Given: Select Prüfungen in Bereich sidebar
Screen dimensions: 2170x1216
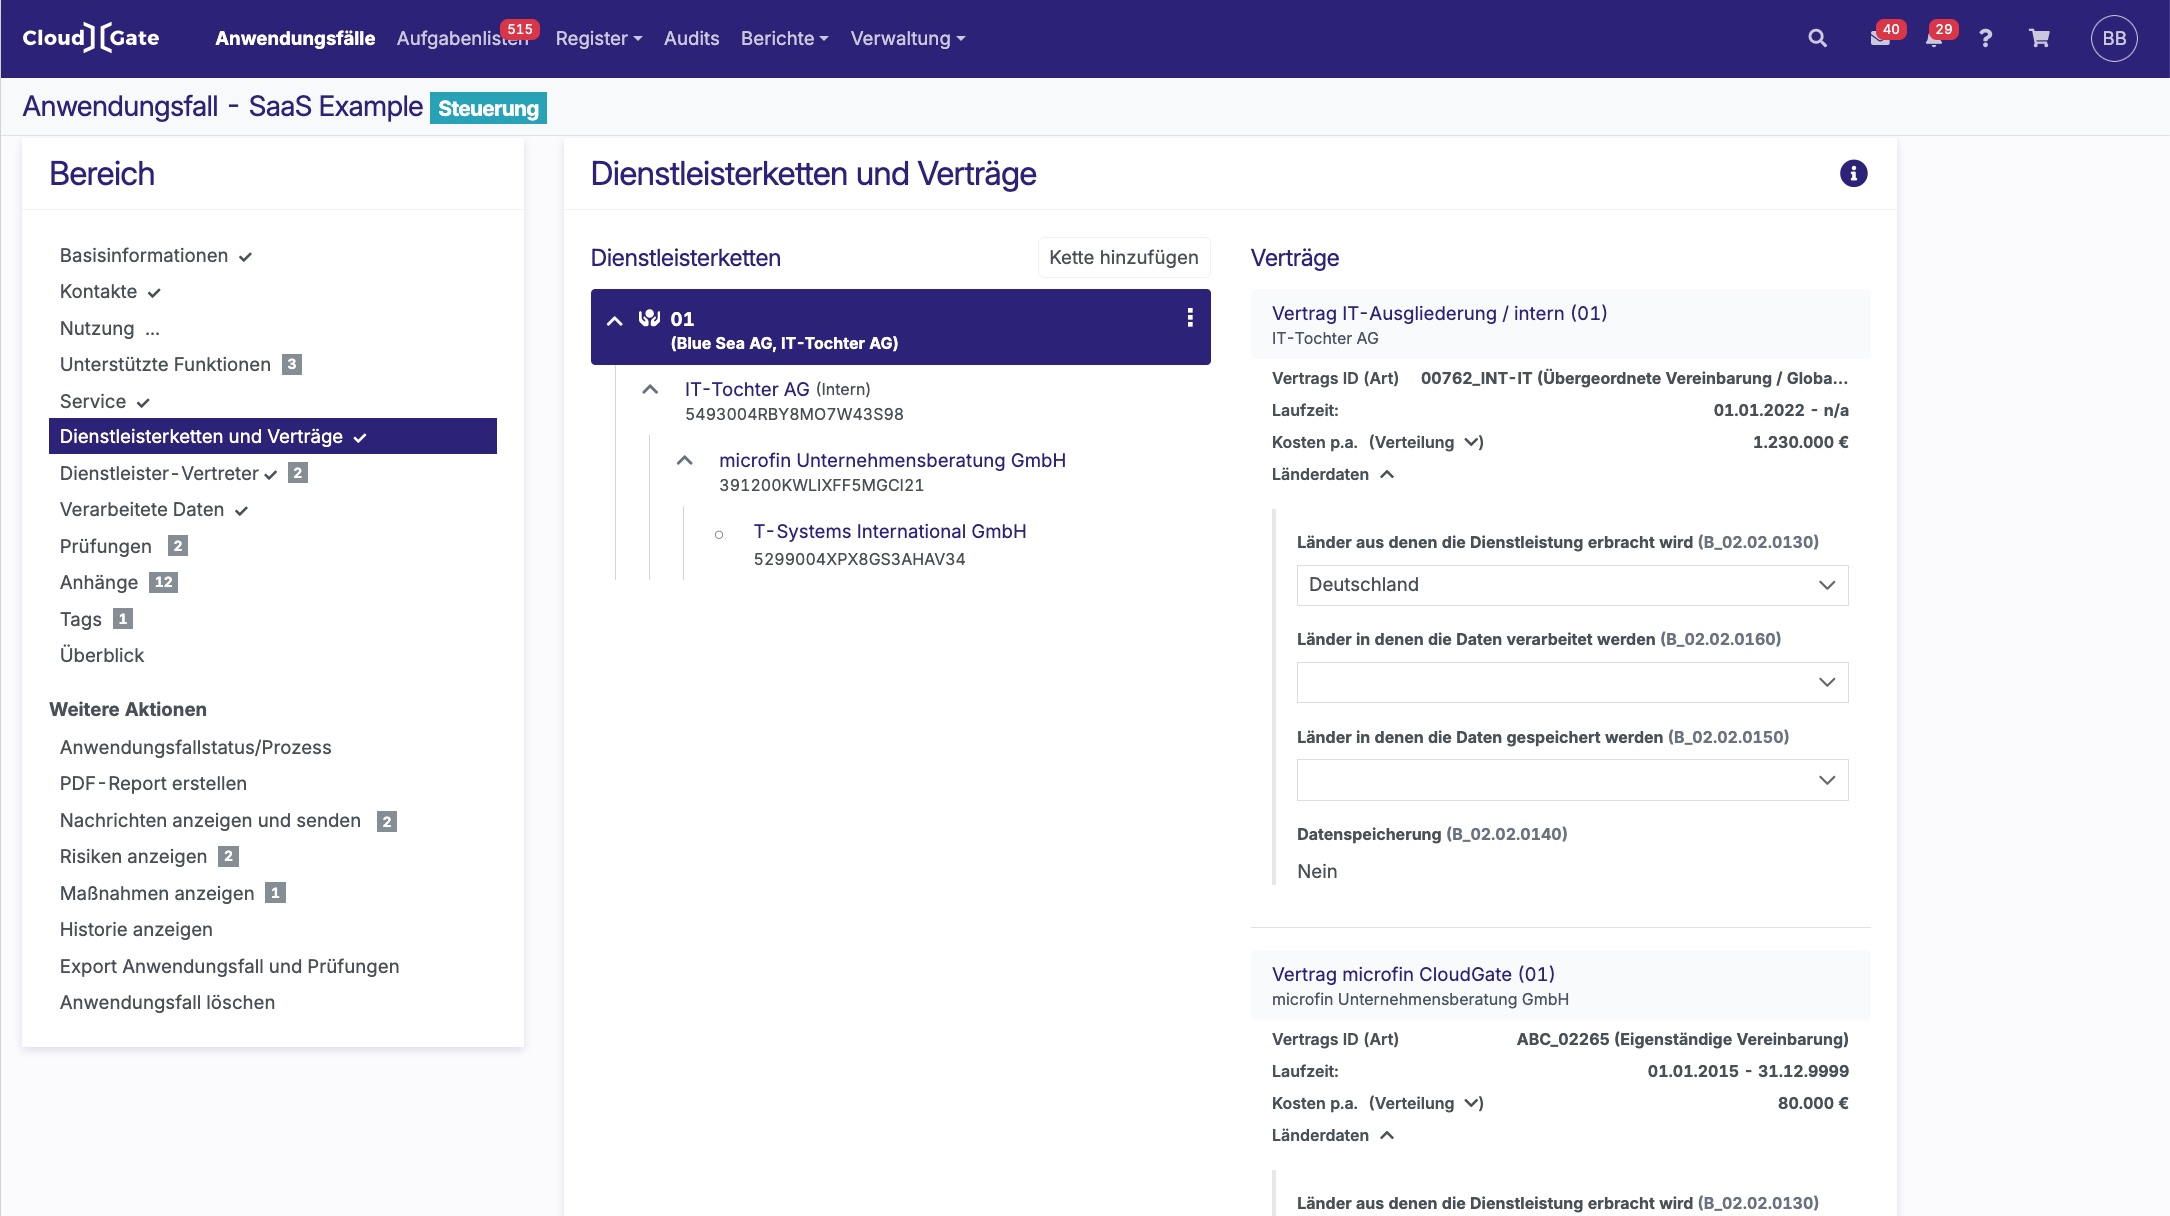Looking at the screenshot, I should click(x=106, y=546).
